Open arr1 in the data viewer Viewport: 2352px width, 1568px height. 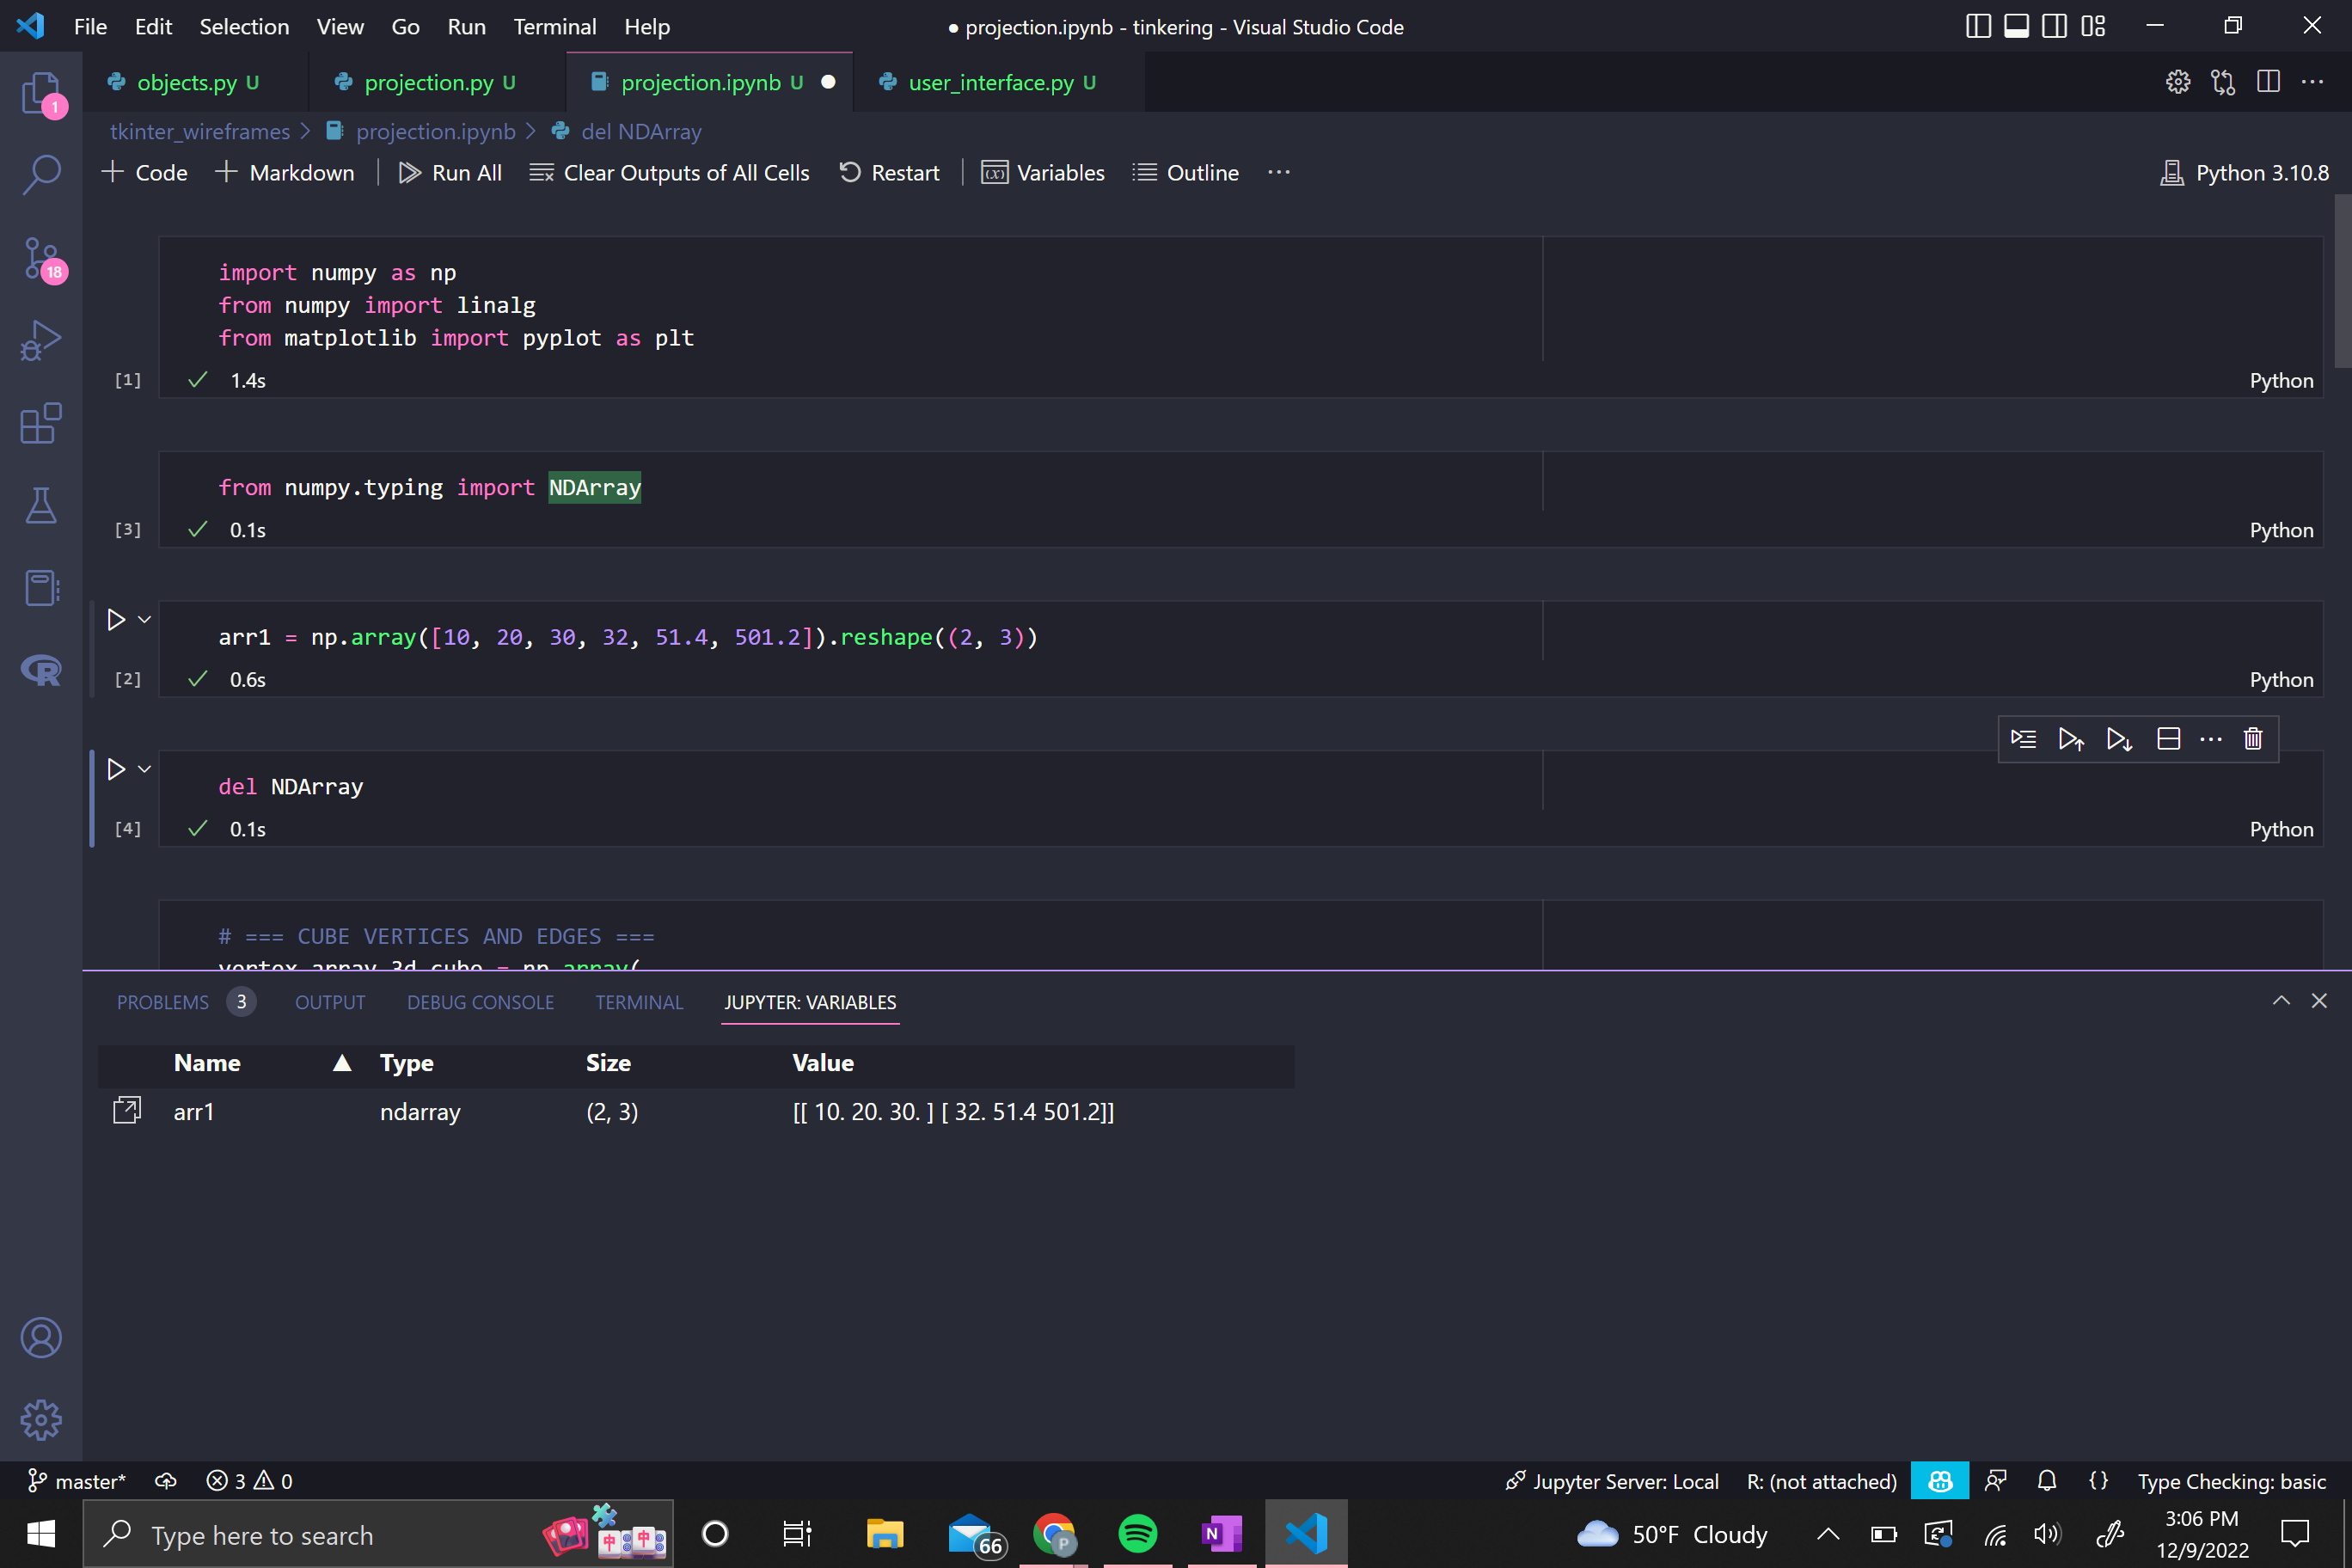tap(127, 1110)
